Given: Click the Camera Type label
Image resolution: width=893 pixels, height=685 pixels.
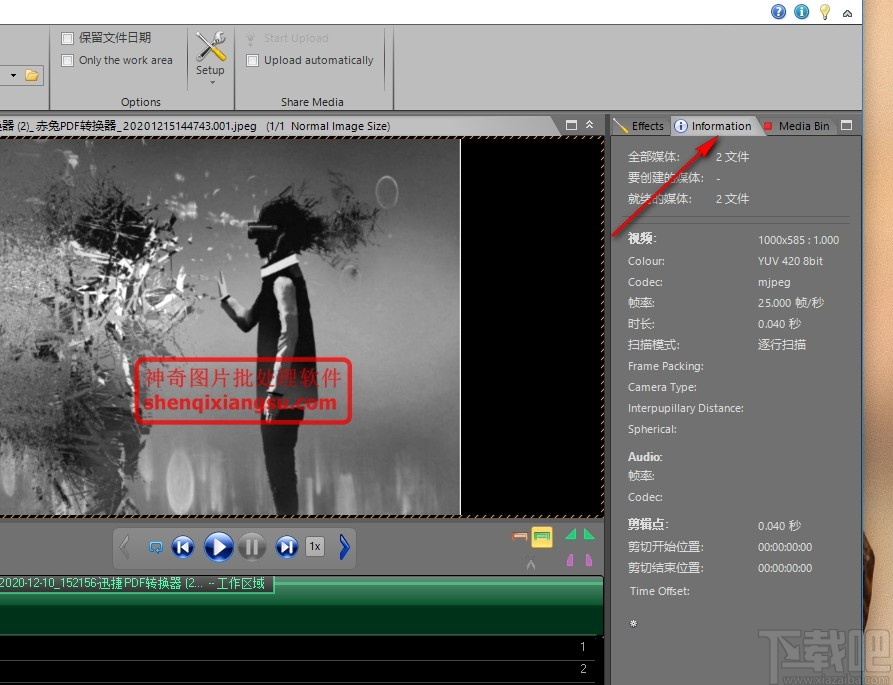Looking at the screenshot, I should pos(662,387).
